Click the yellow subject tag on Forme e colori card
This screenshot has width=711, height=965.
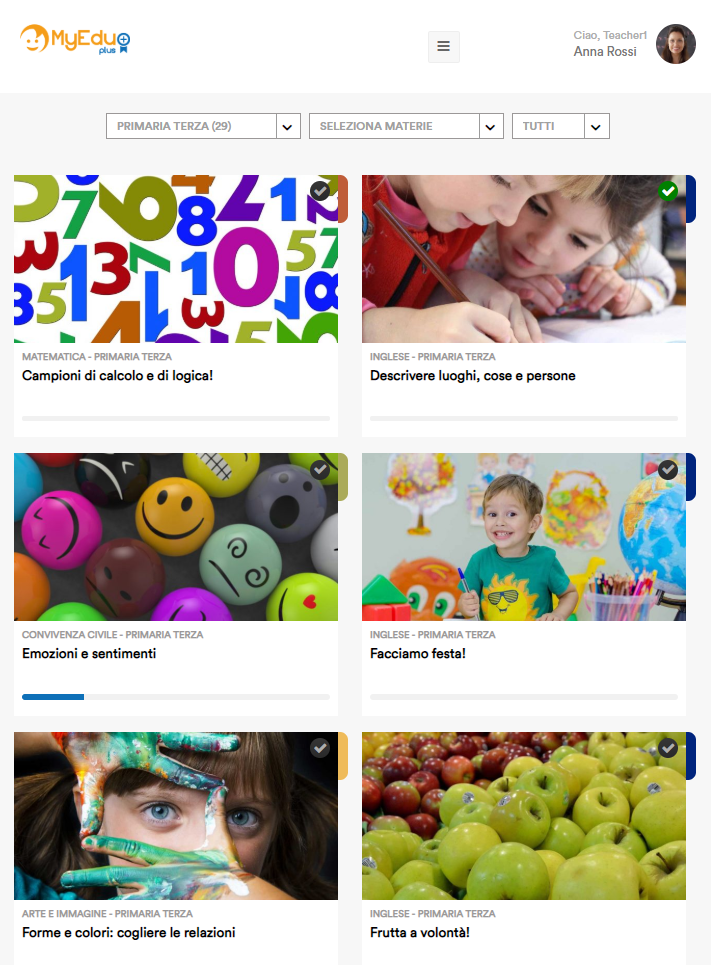(x=343, y=756)
